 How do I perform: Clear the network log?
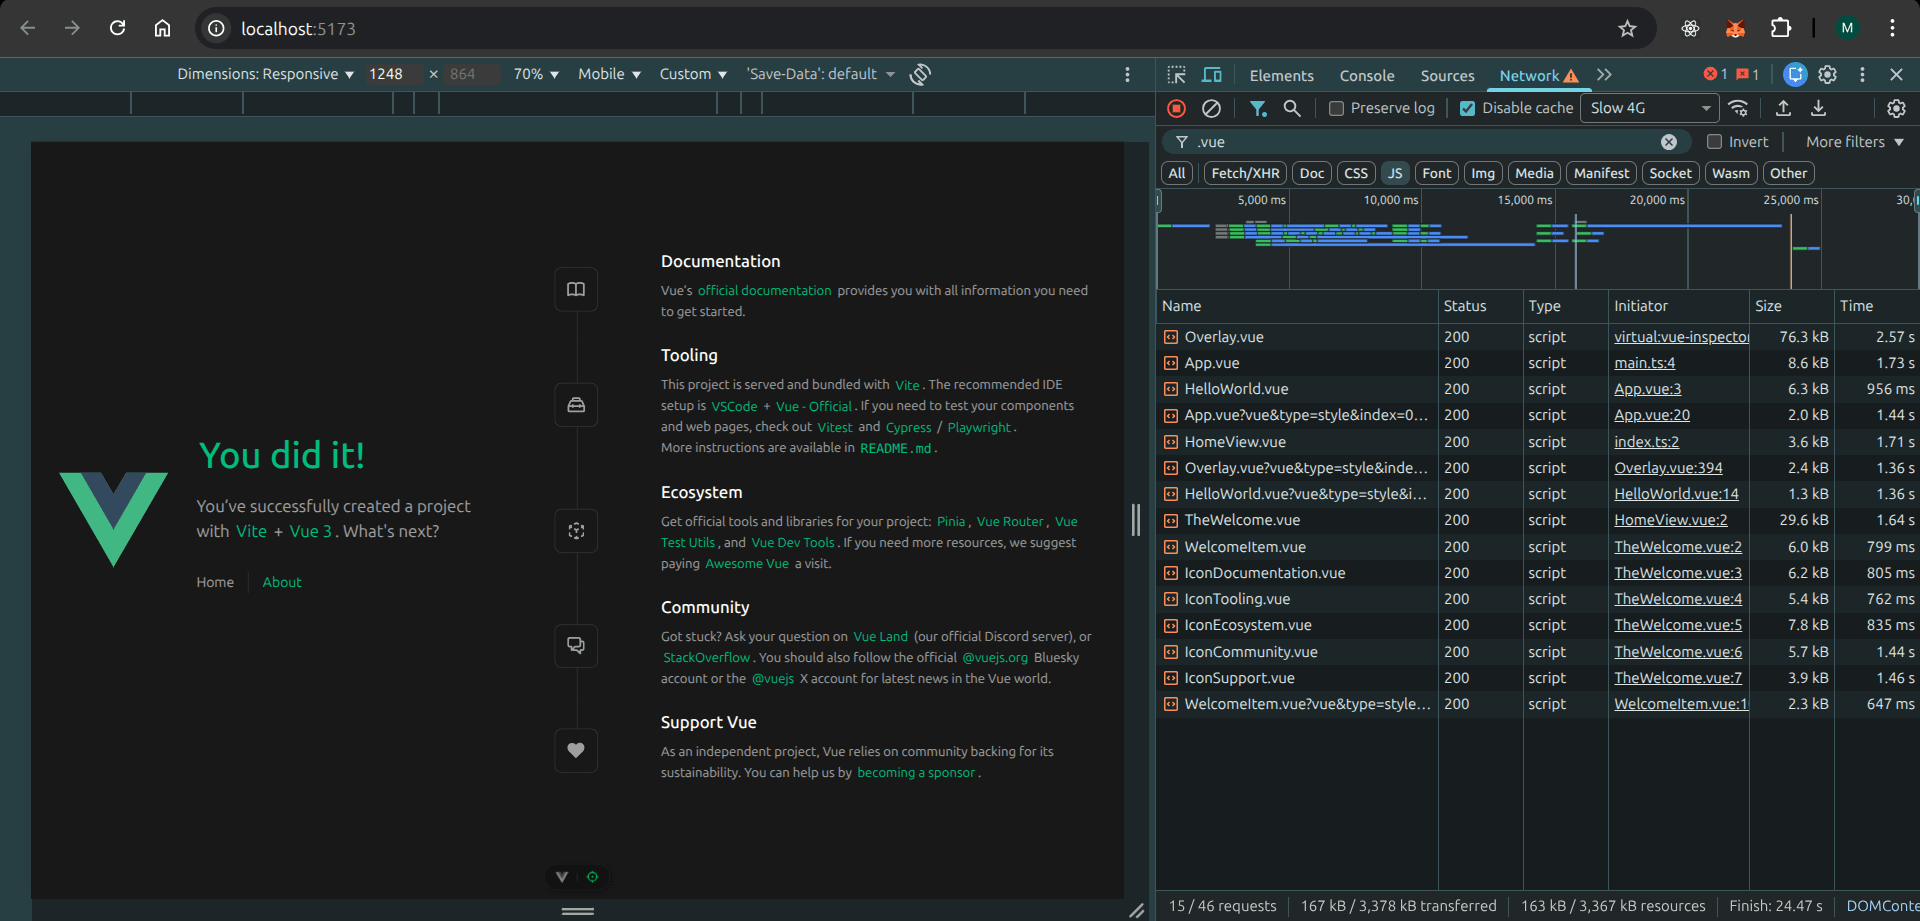coord(1211,108)
